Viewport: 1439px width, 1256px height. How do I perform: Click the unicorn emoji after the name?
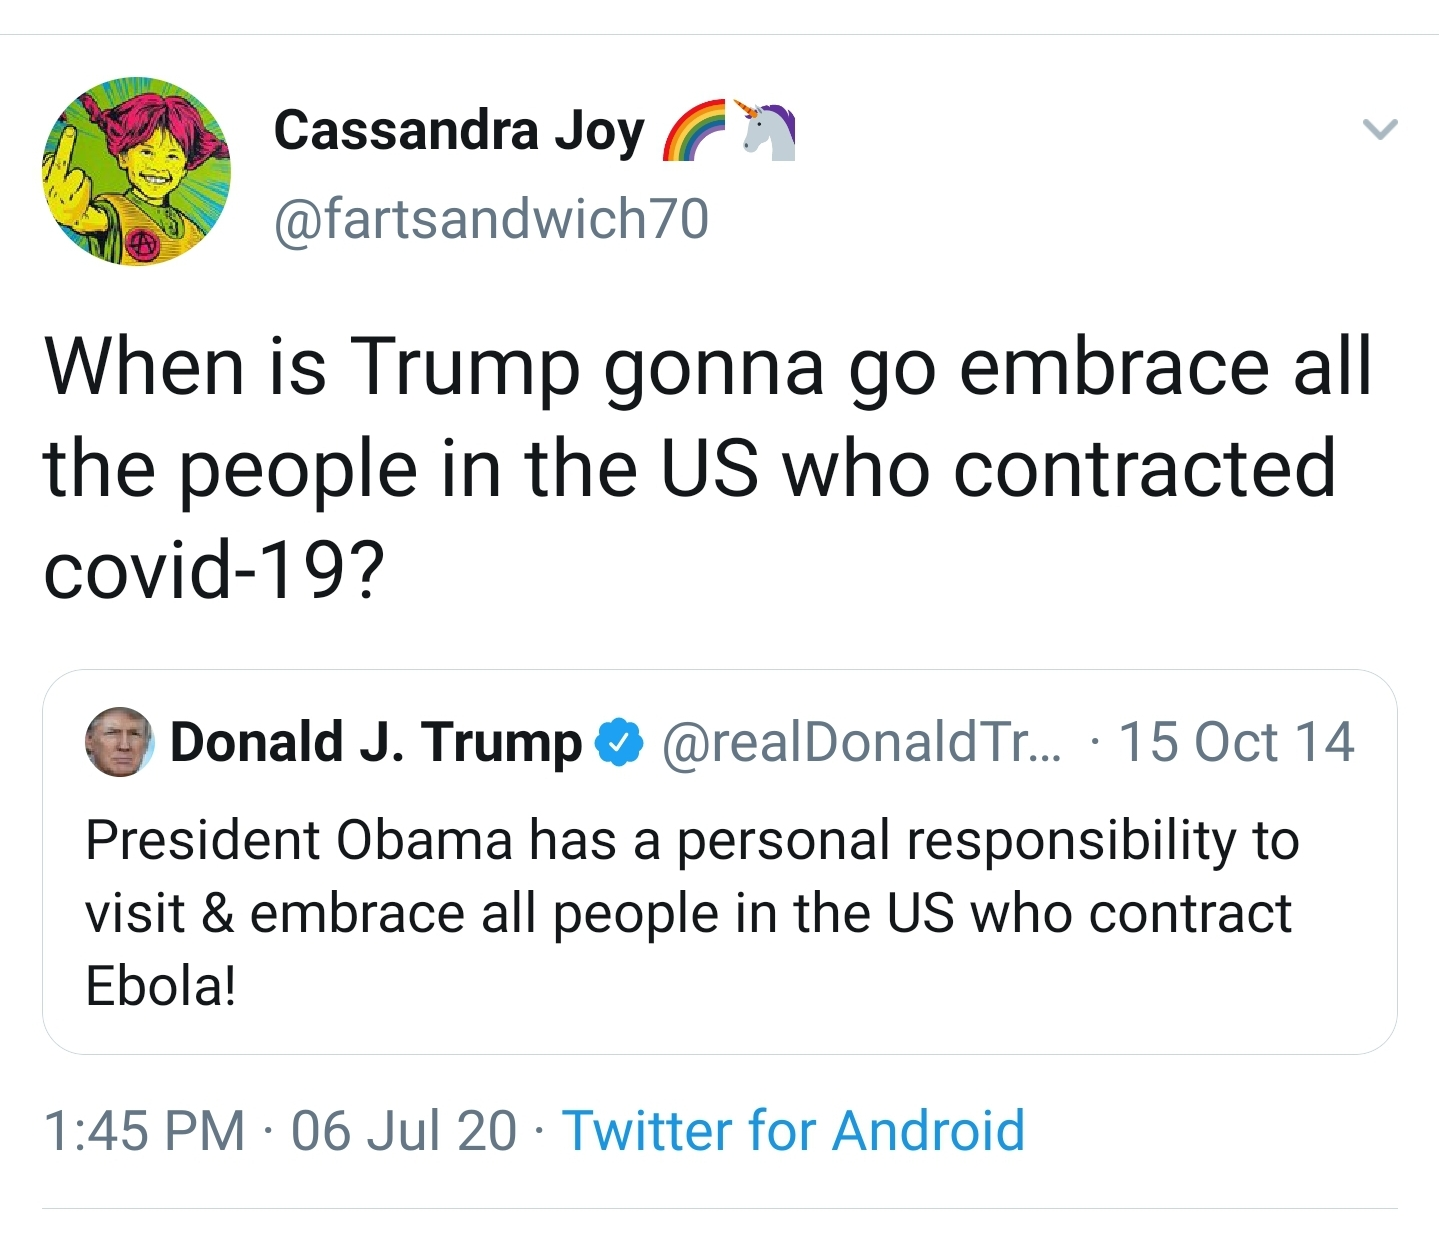766,130
